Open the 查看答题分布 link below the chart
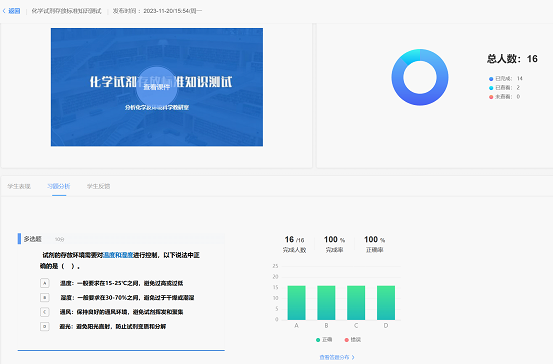The width and height of the screenshot is (553, 364). click(334, 357)
